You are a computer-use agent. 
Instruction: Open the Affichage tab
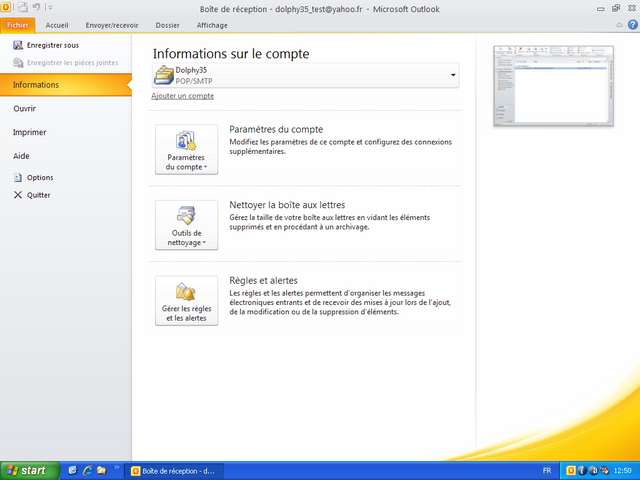pos(212,25)
